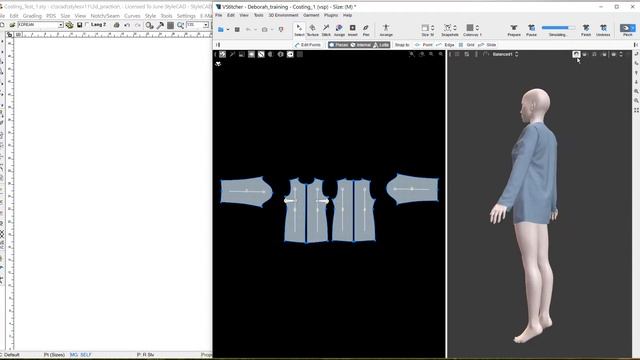Select the left sleeve pattern piece

point(246,191)
